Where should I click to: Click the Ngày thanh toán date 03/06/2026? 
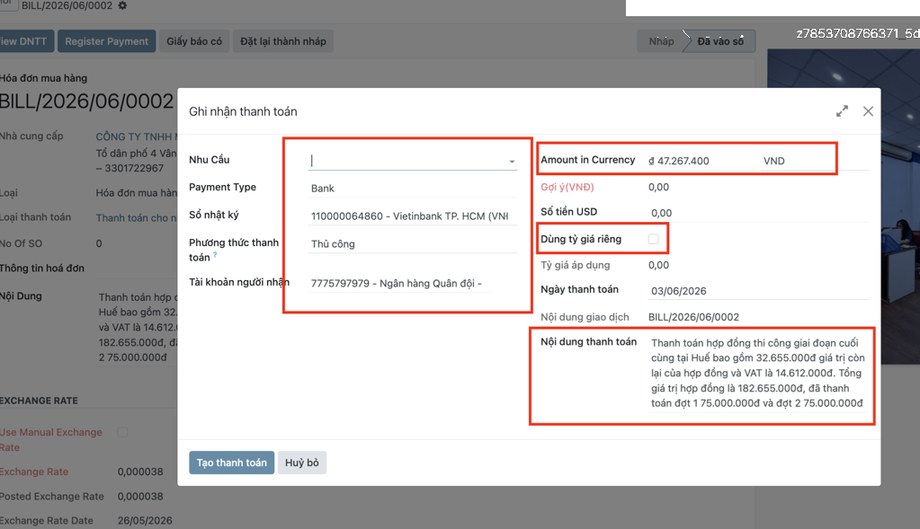coord(758,291)
